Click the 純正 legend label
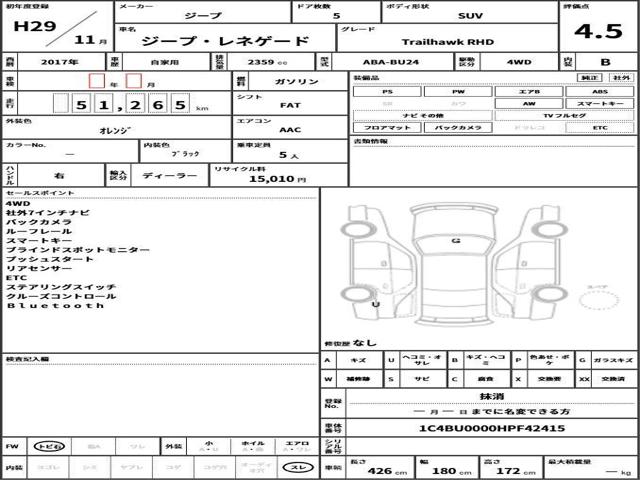This screenshot has width=640, height=480. click(589, 78)
